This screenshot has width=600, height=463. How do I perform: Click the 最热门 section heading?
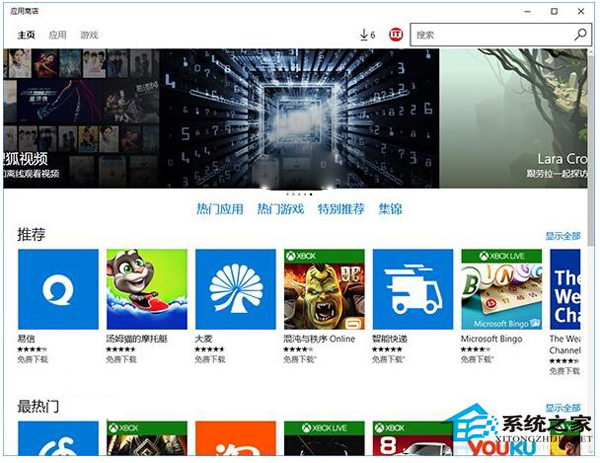tap(38, 406)
